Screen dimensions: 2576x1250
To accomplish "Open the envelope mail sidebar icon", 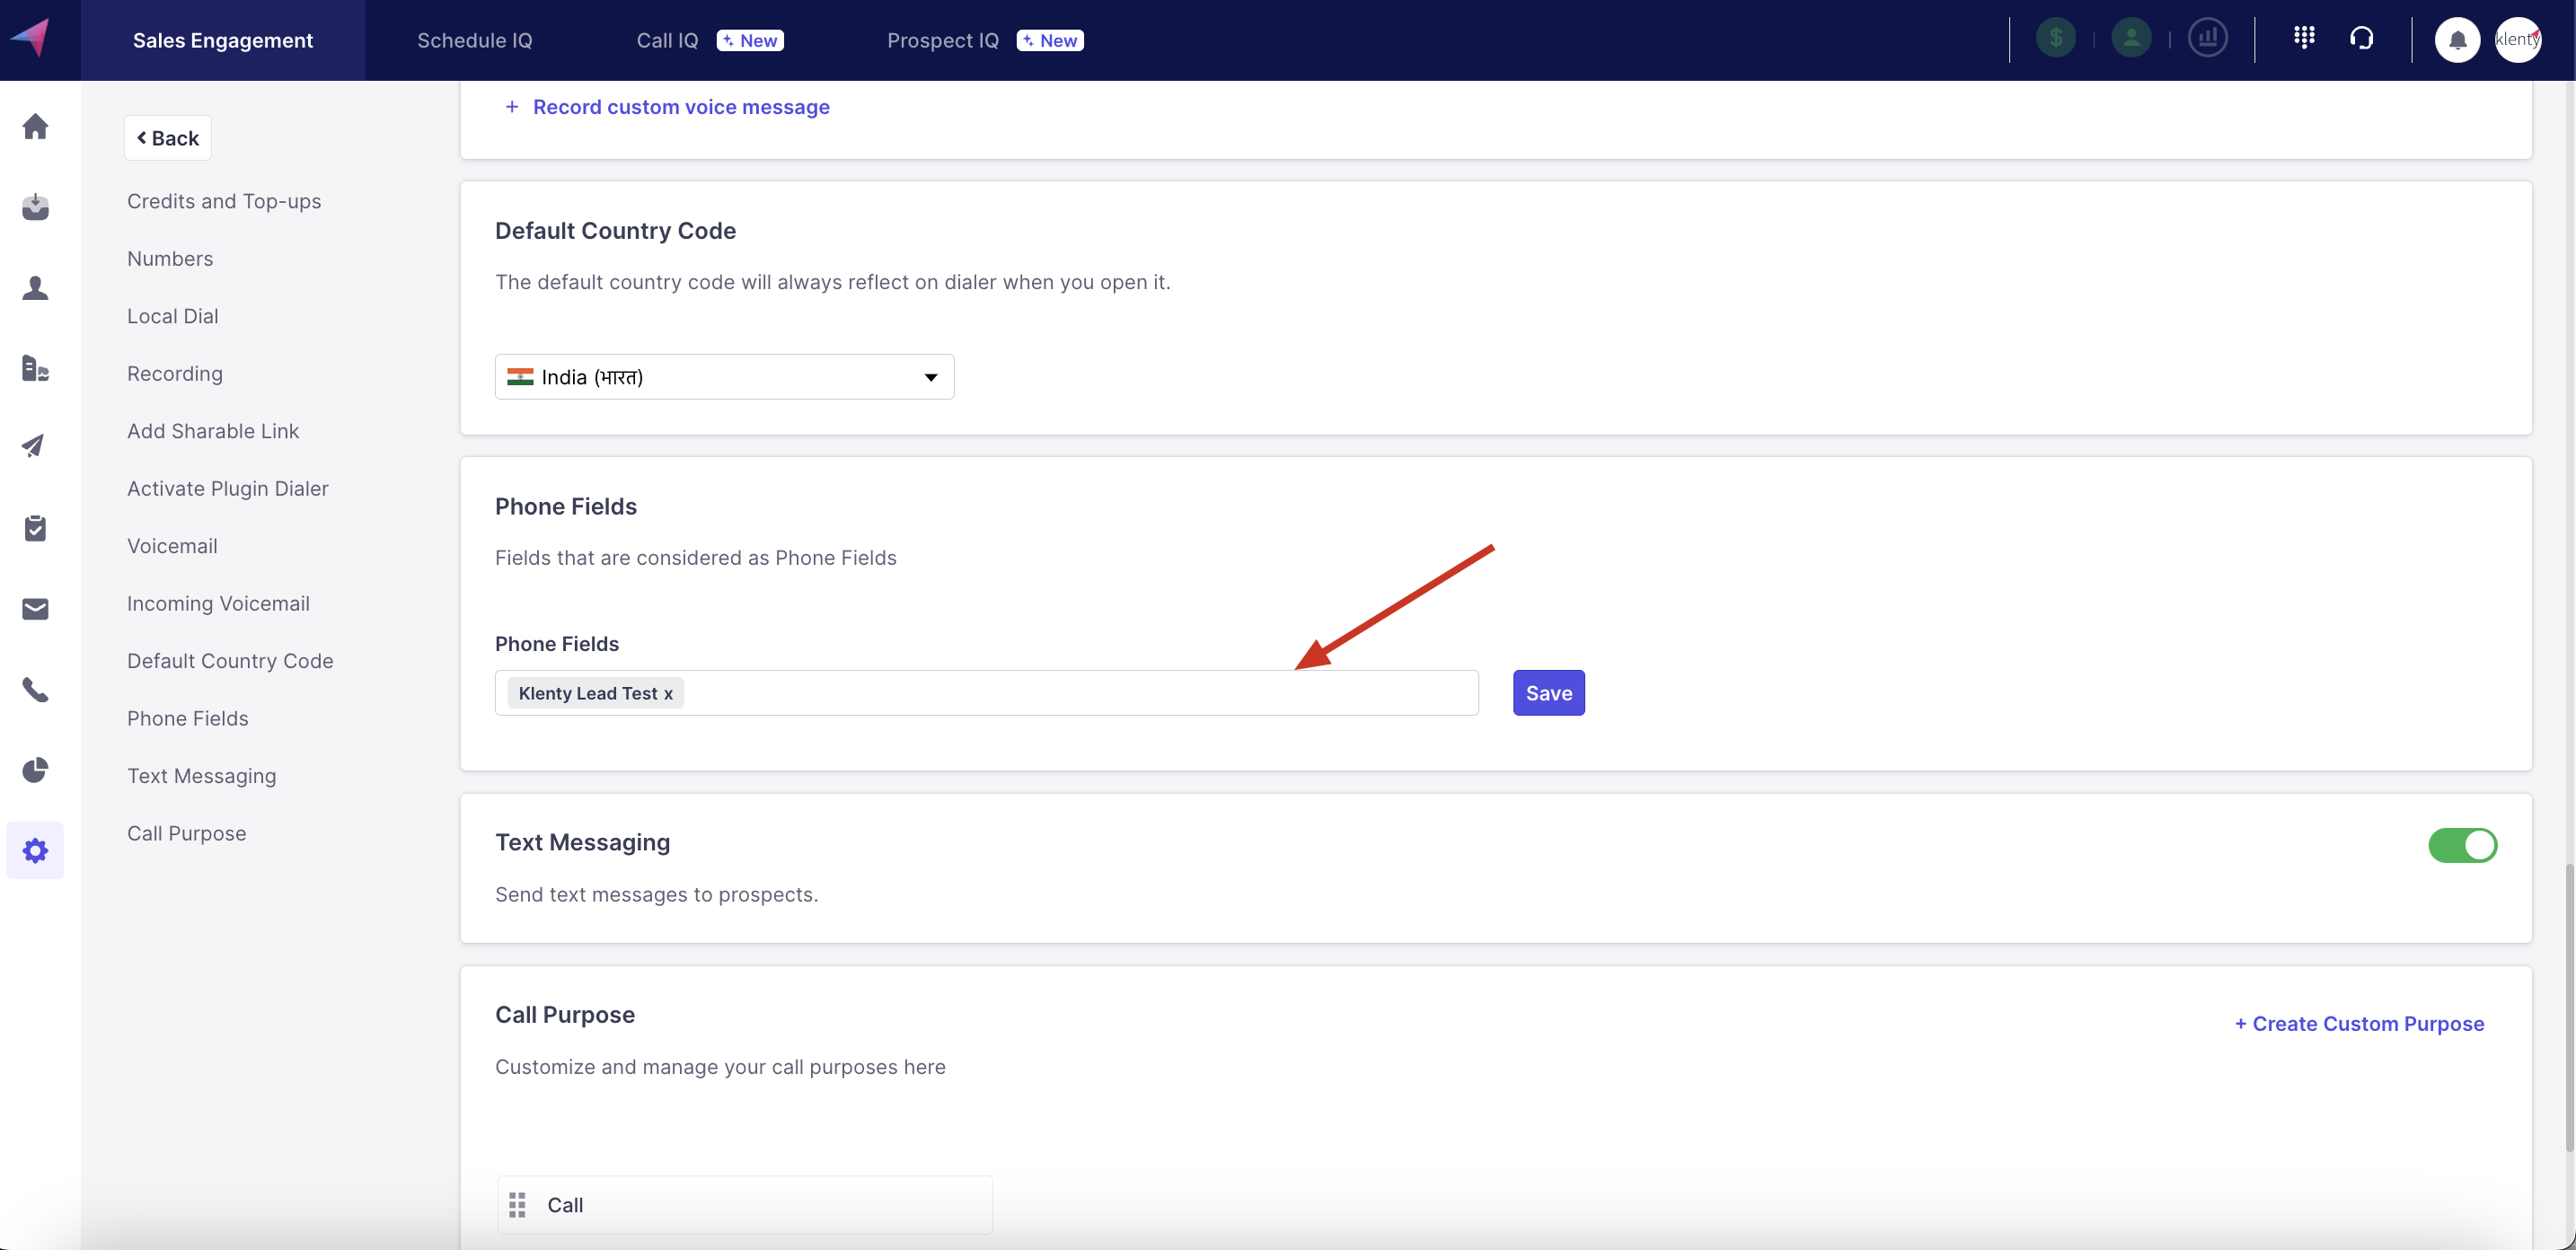I will coord(35,609).
